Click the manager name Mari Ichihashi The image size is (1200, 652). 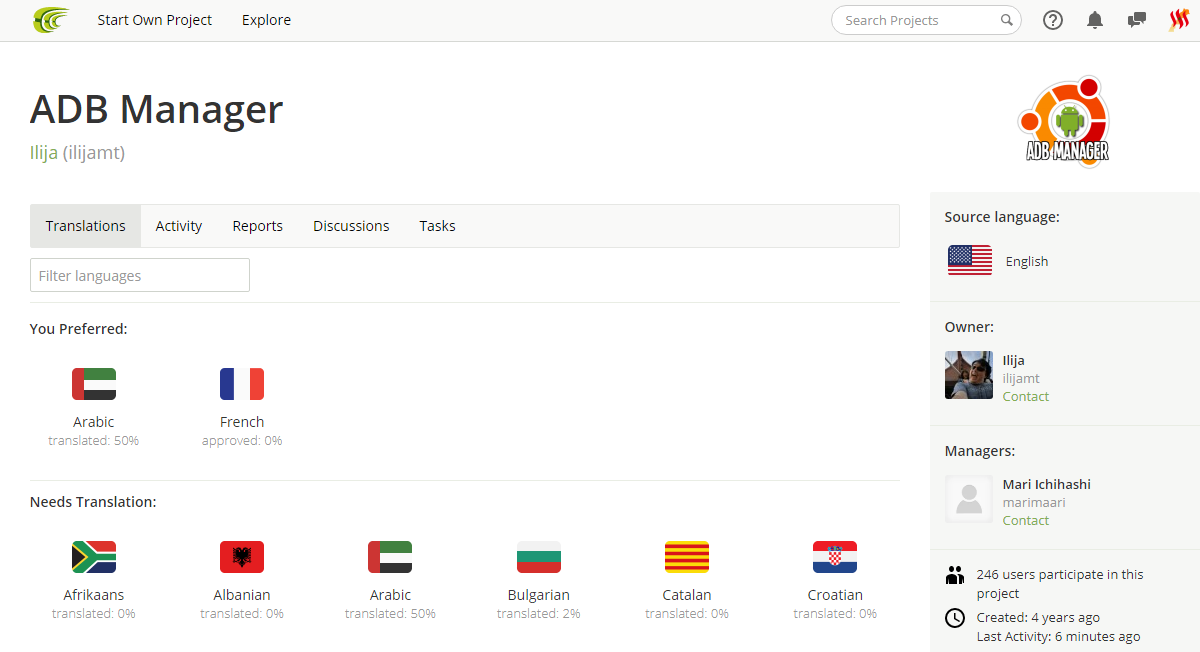coord(1047,484)
